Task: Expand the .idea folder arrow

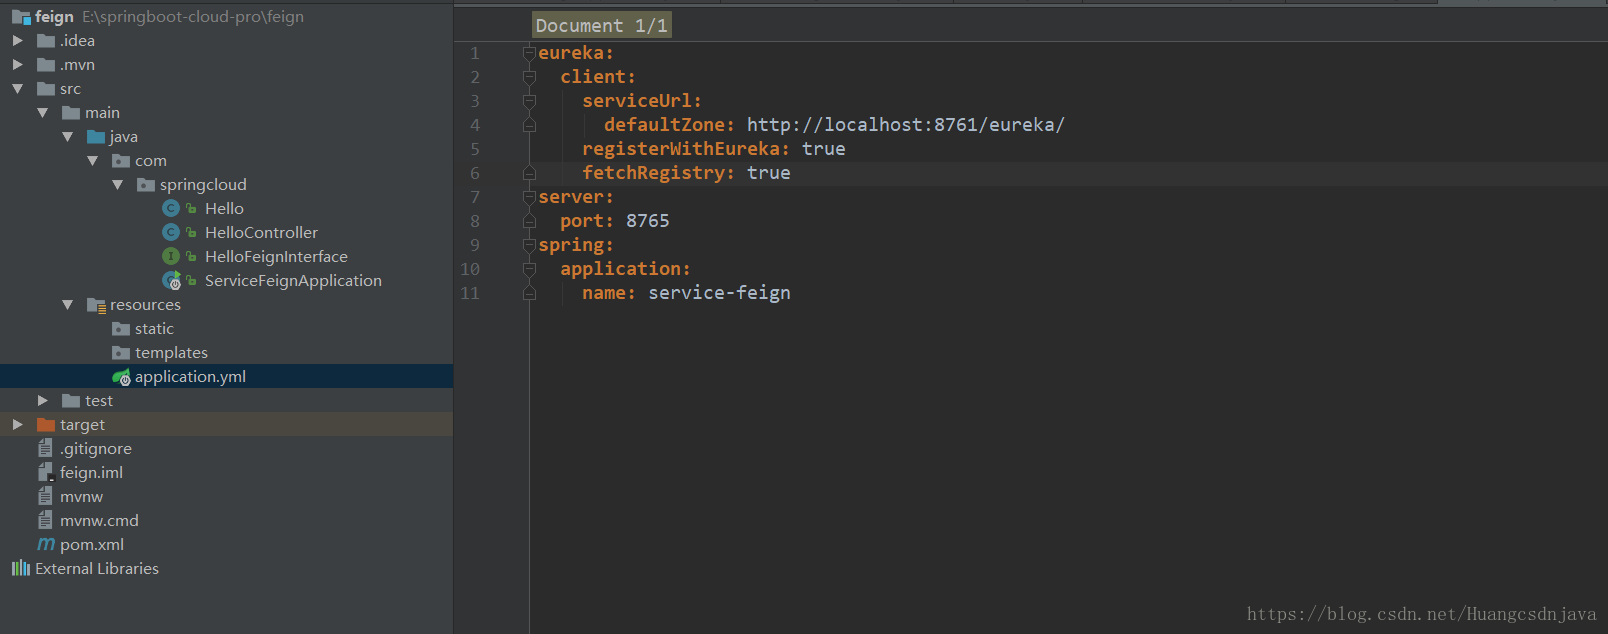Action: click(x=17, y=40)
